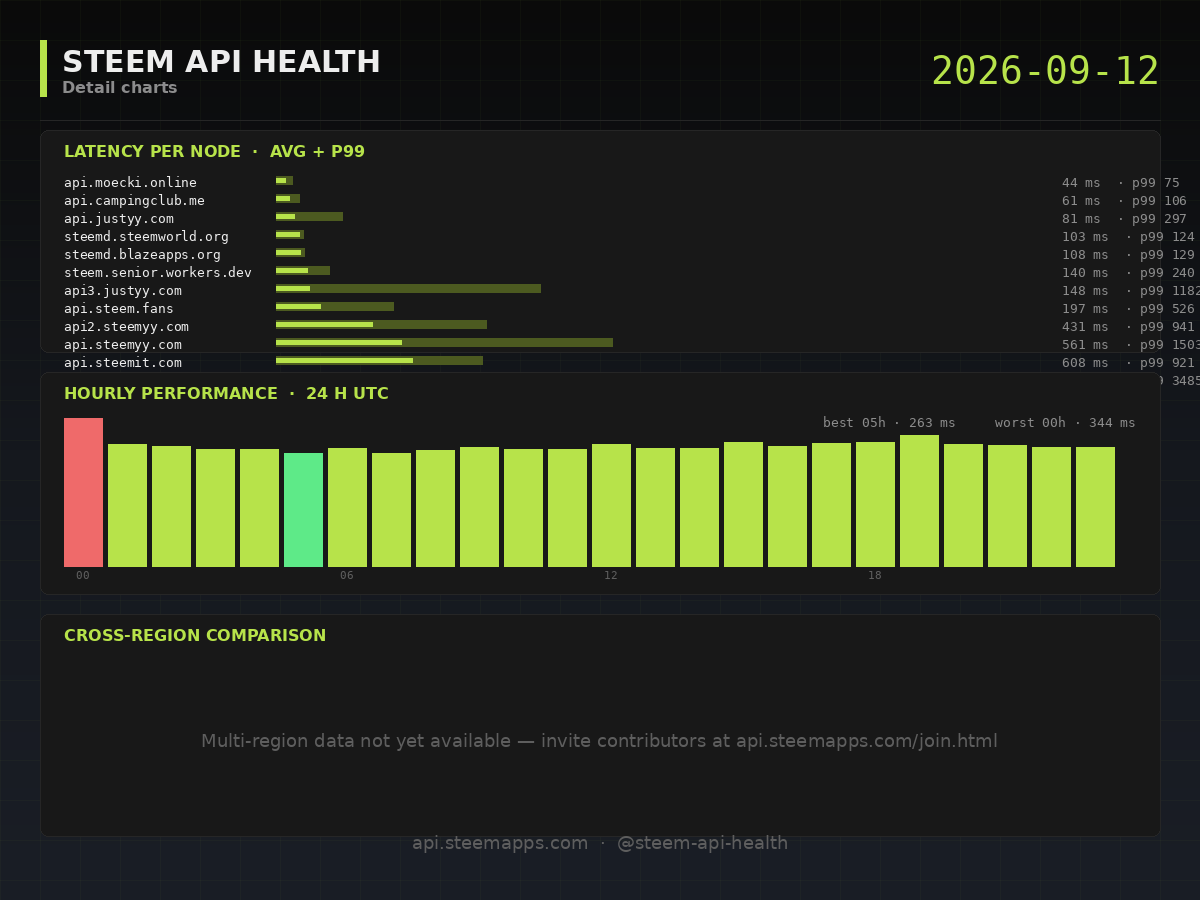Click the @steem-api-health footer handle
This screenshot has height=900, width=1200.
702,843
